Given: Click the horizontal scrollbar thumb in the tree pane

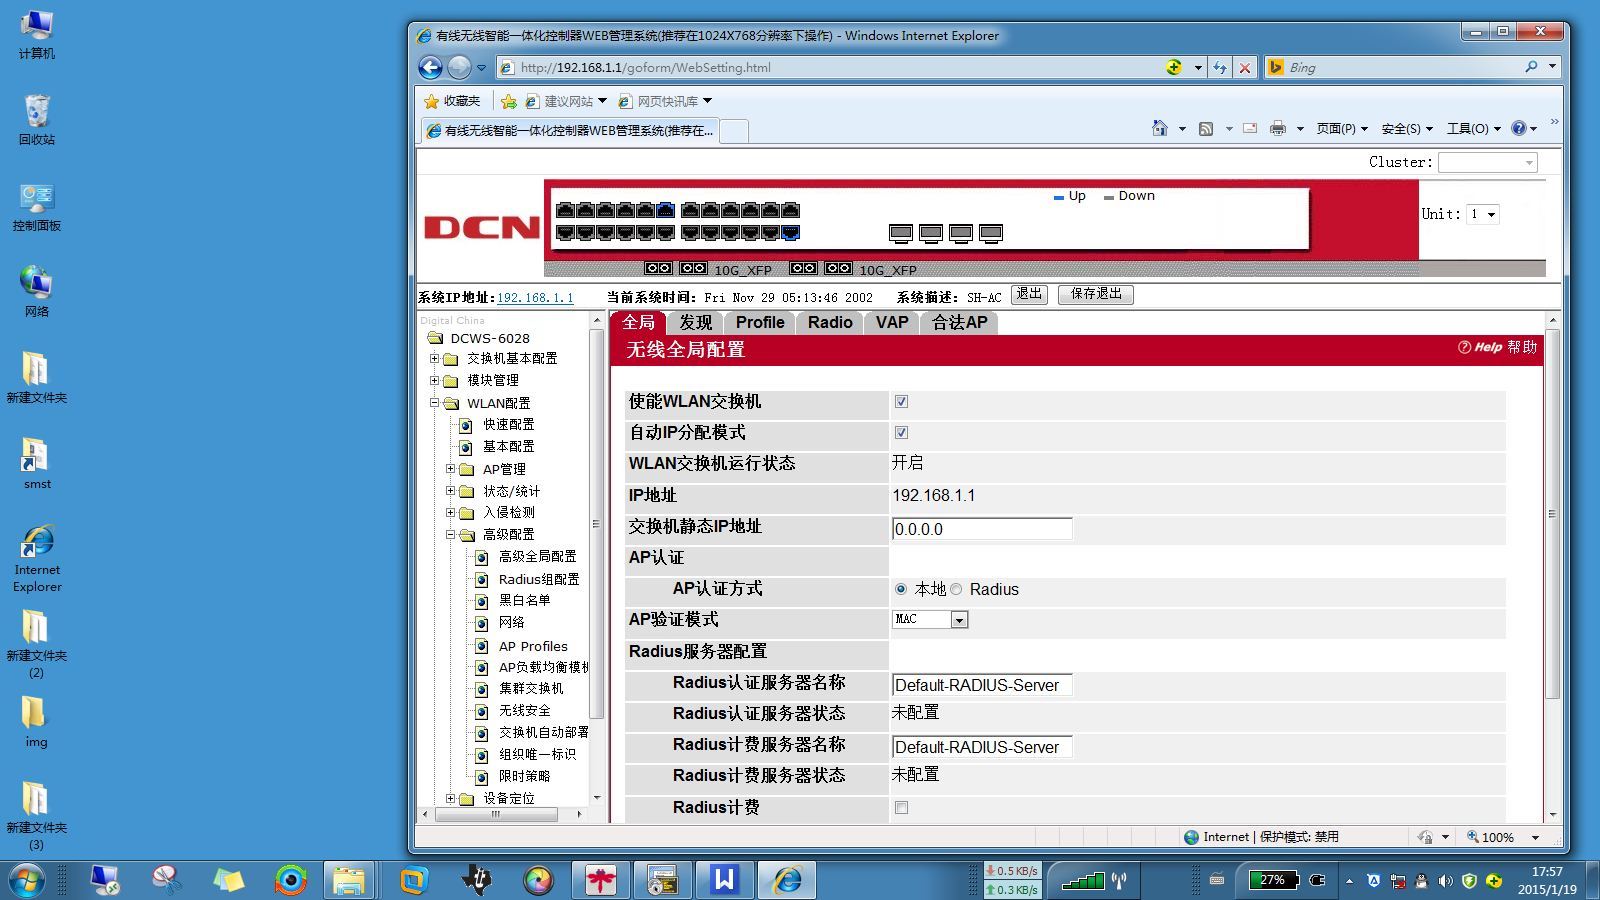Looking at the screenshot, I should tap(496, 814).
